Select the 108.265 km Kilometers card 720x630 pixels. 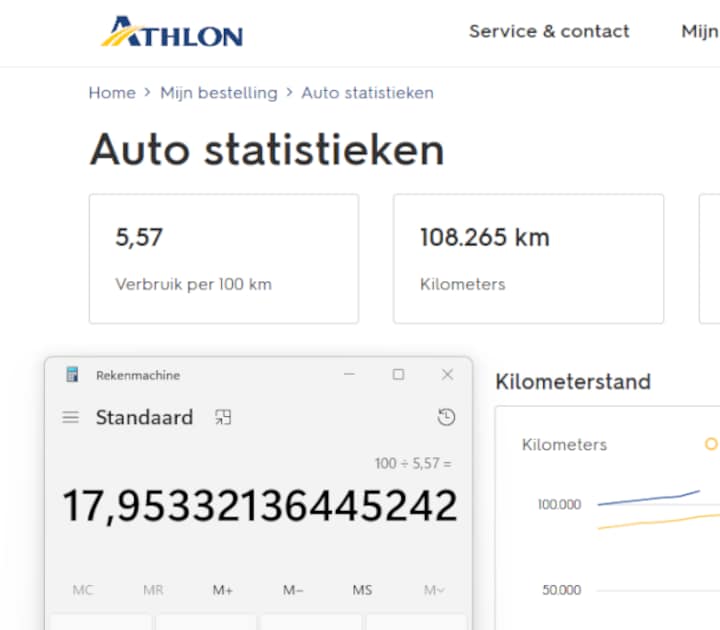point(529,259)
